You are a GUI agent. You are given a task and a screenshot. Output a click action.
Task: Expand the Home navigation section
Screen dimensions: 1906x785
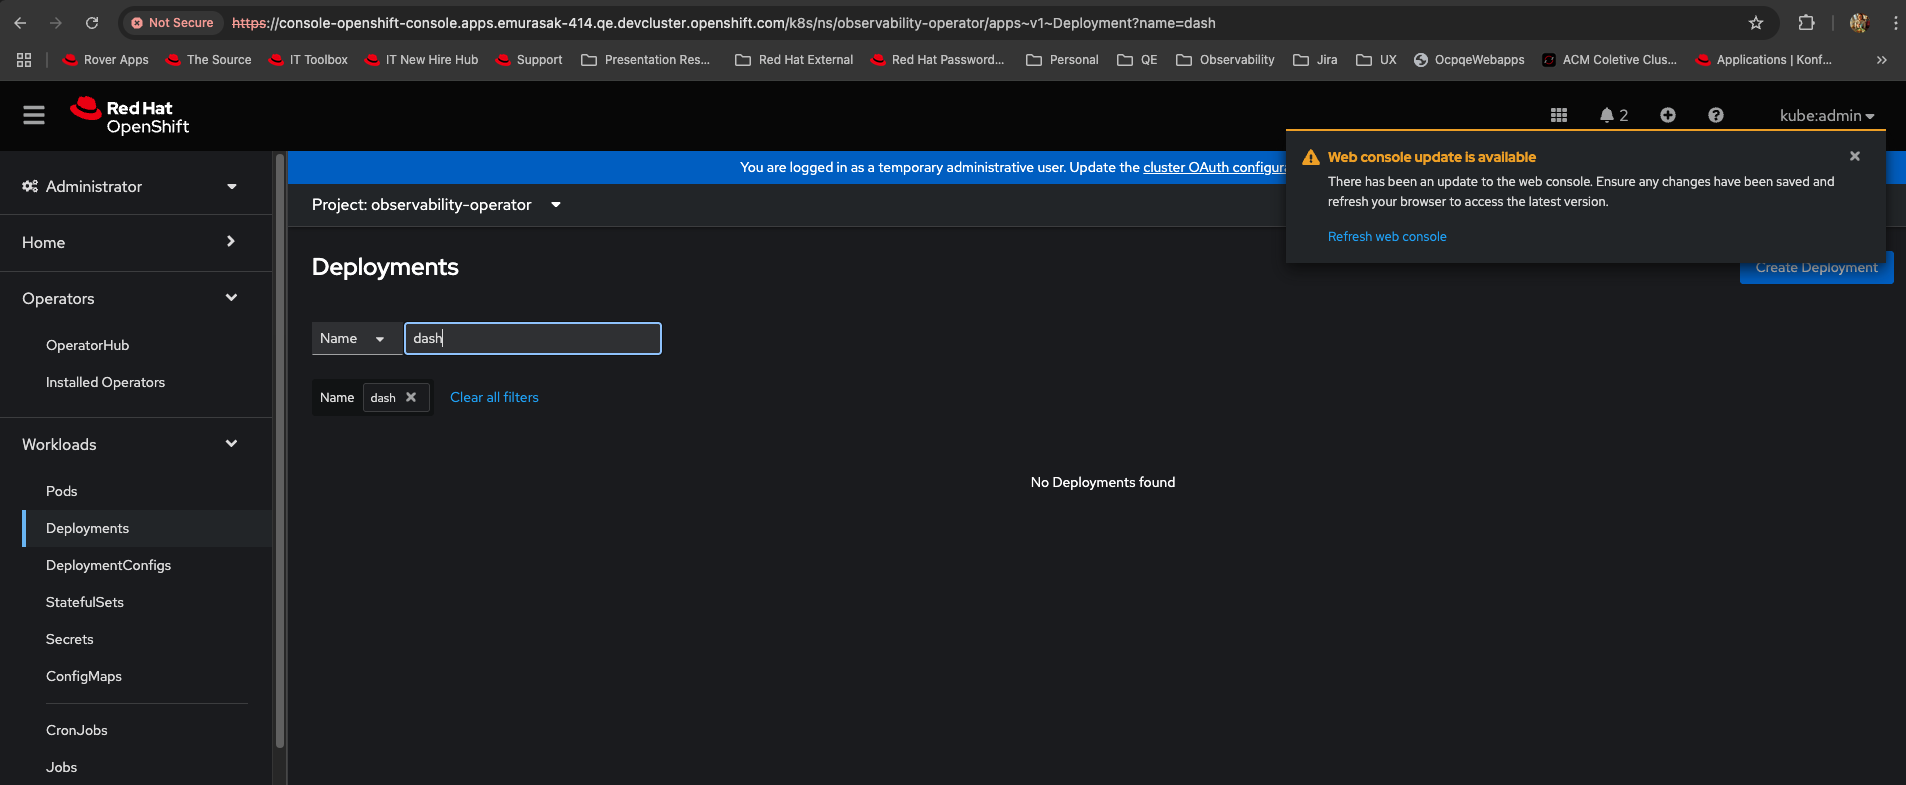[x=130, y=242]
